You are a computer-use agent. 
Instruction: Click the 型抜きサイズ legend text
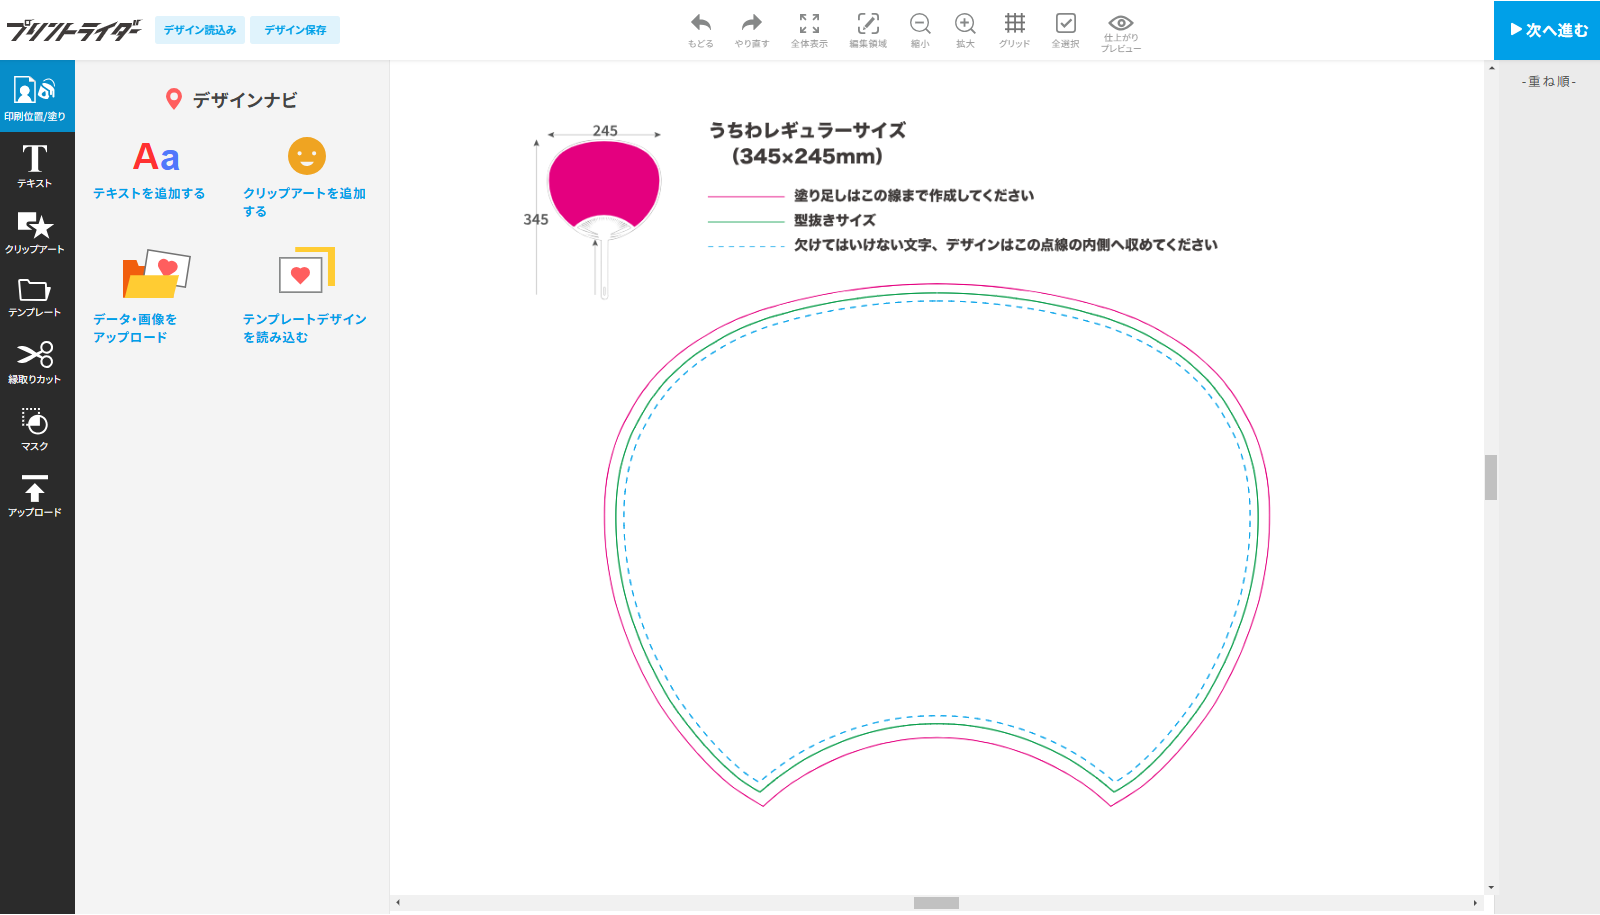[x=835, y=220]
